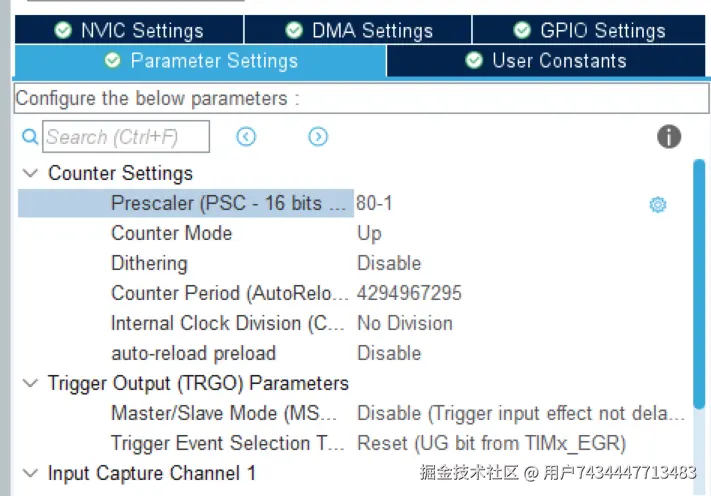Click the Search (Ctrl+F) input field
This screenshot has height=496, width=711.
point(126,137)
